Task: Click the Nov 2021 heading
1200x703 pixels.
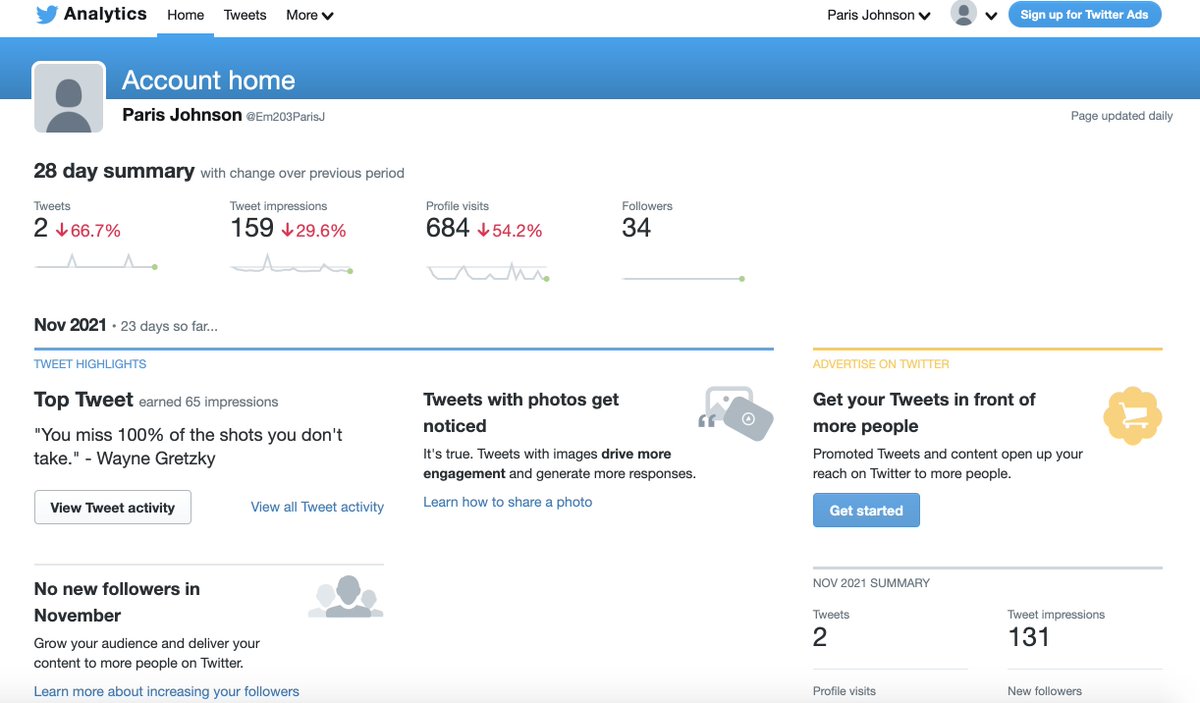Action: pos(70,325)
